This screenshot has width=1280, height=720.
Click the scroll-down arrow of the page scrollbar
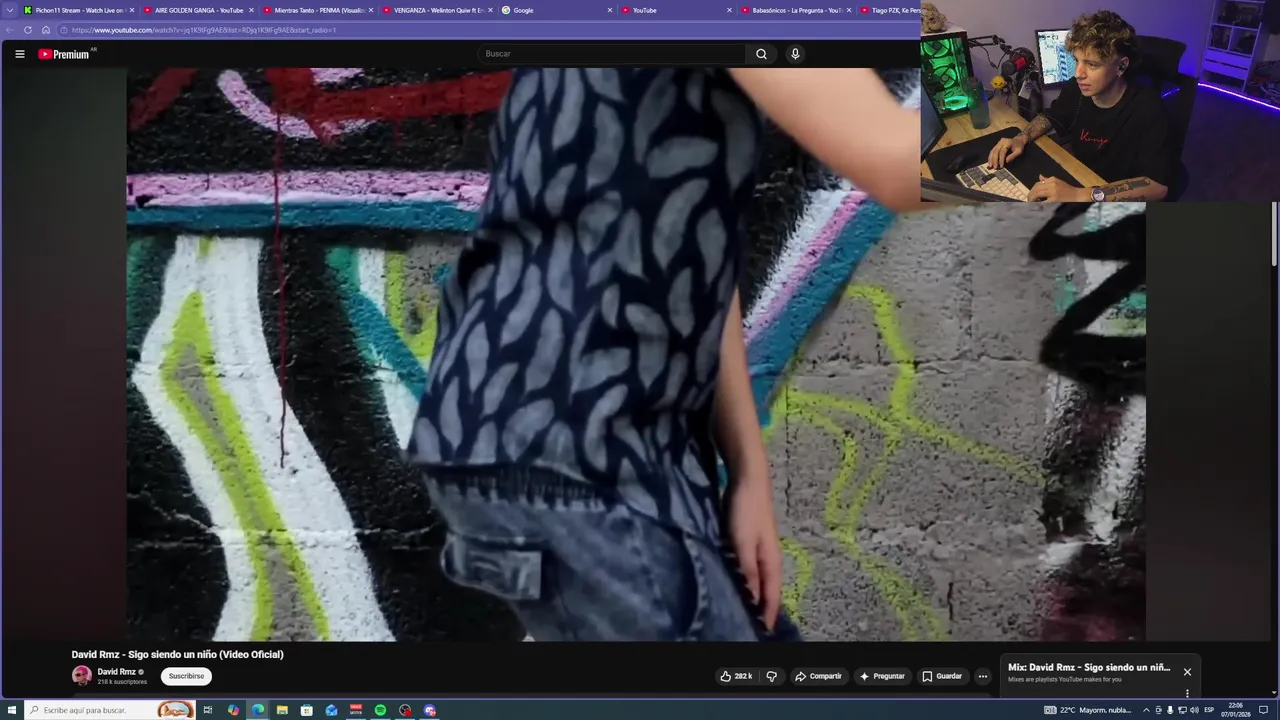coord(1275,692)
